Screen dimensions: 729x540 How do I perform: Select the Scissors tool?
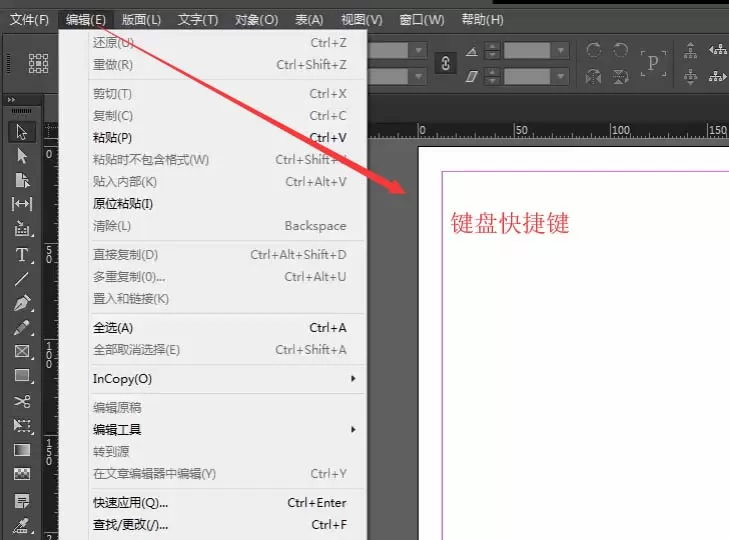[x=21, y=401]
